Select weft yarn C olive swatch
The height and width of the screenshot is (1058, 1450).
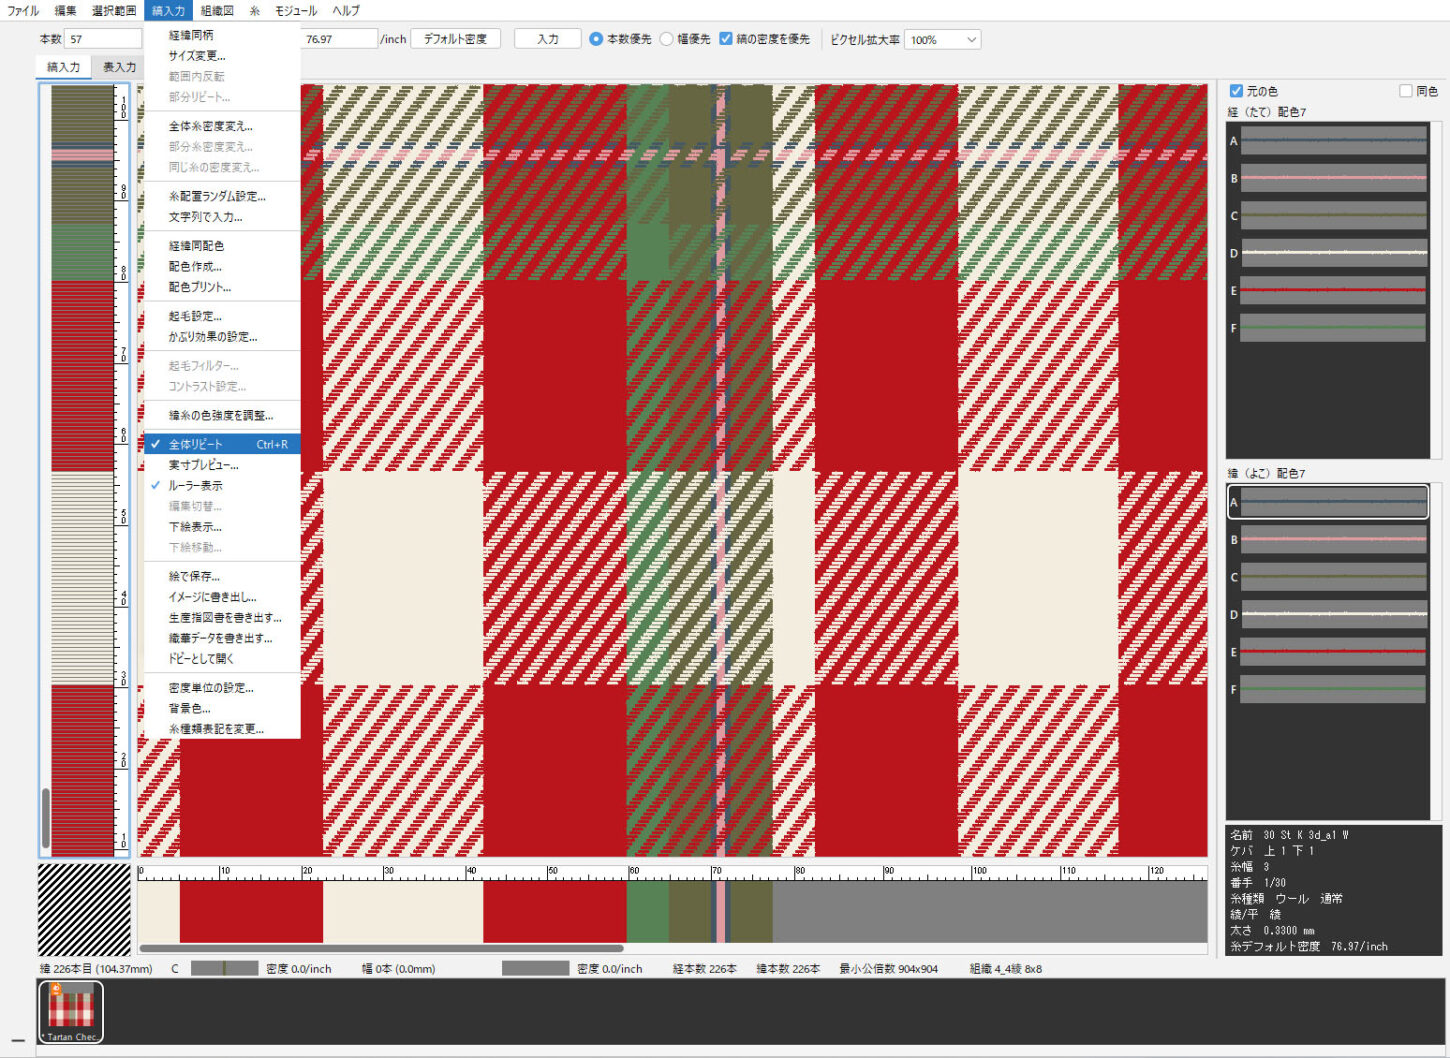point(1332,577)
